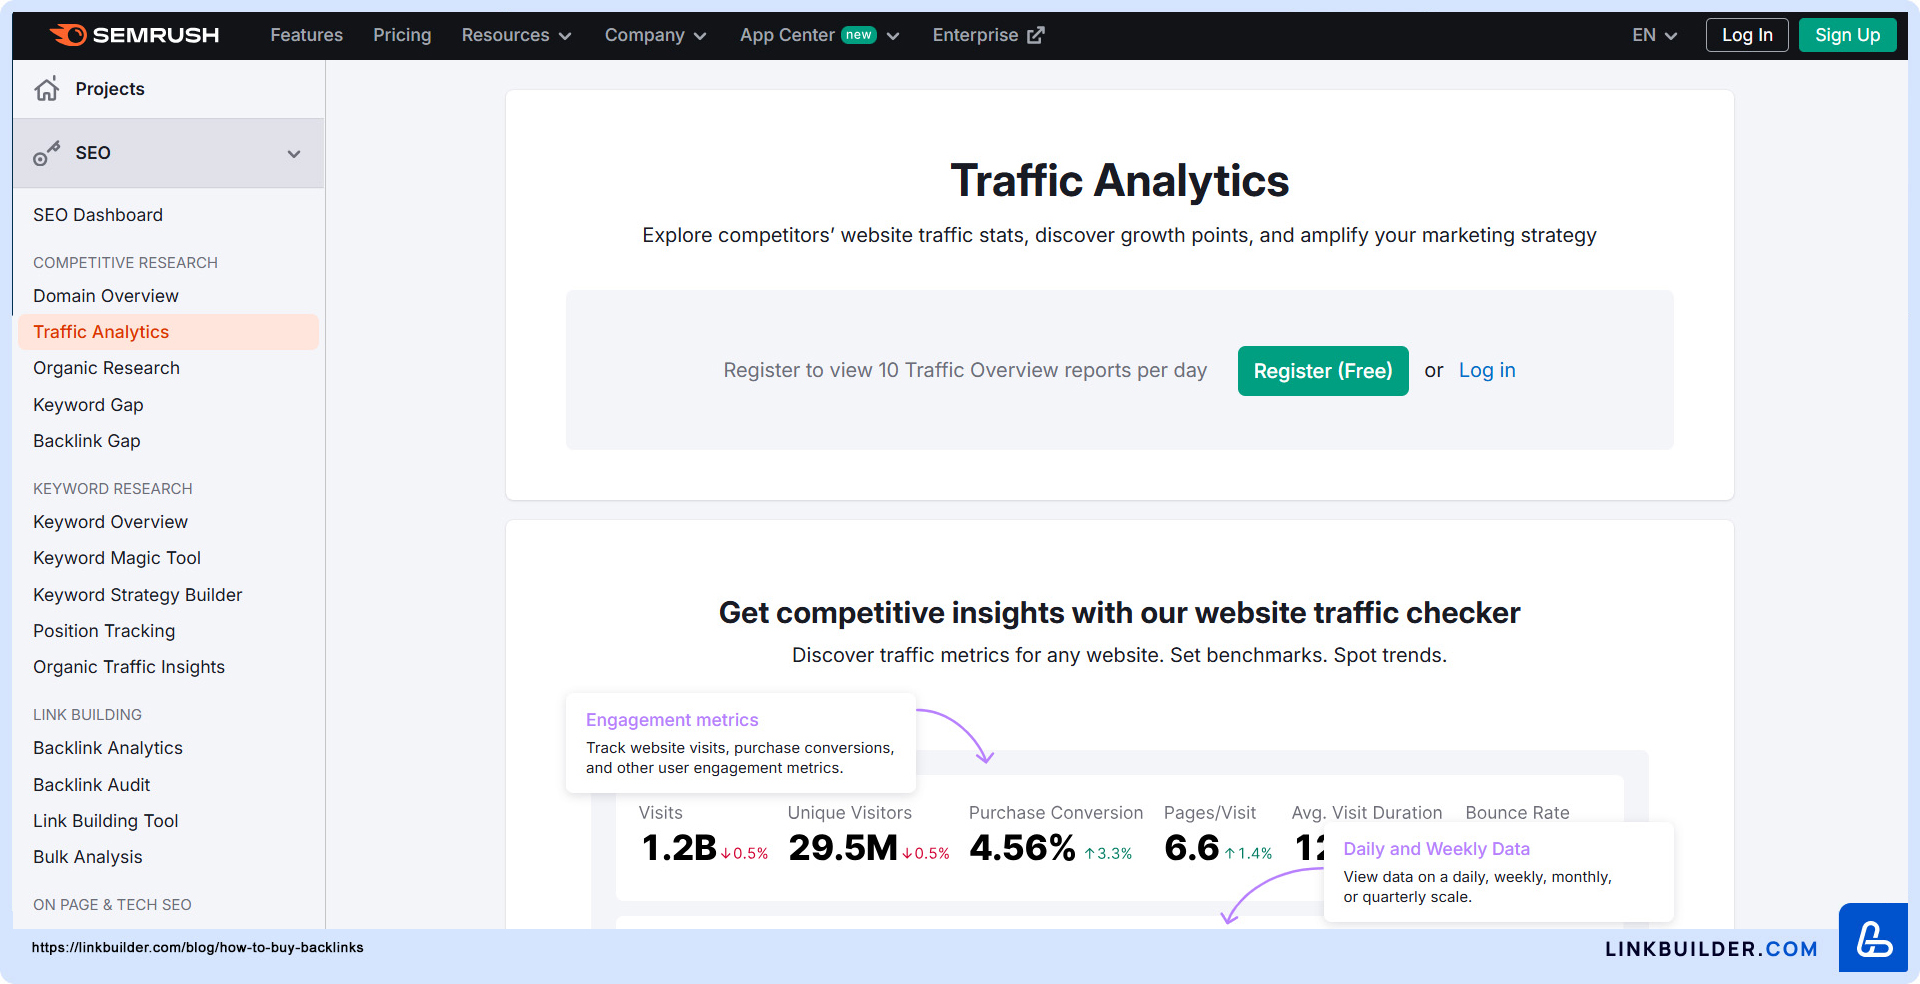Click the Pages/Visit value 6.6
This screenshot has width=1920, height=984.
click(1192, 848)
